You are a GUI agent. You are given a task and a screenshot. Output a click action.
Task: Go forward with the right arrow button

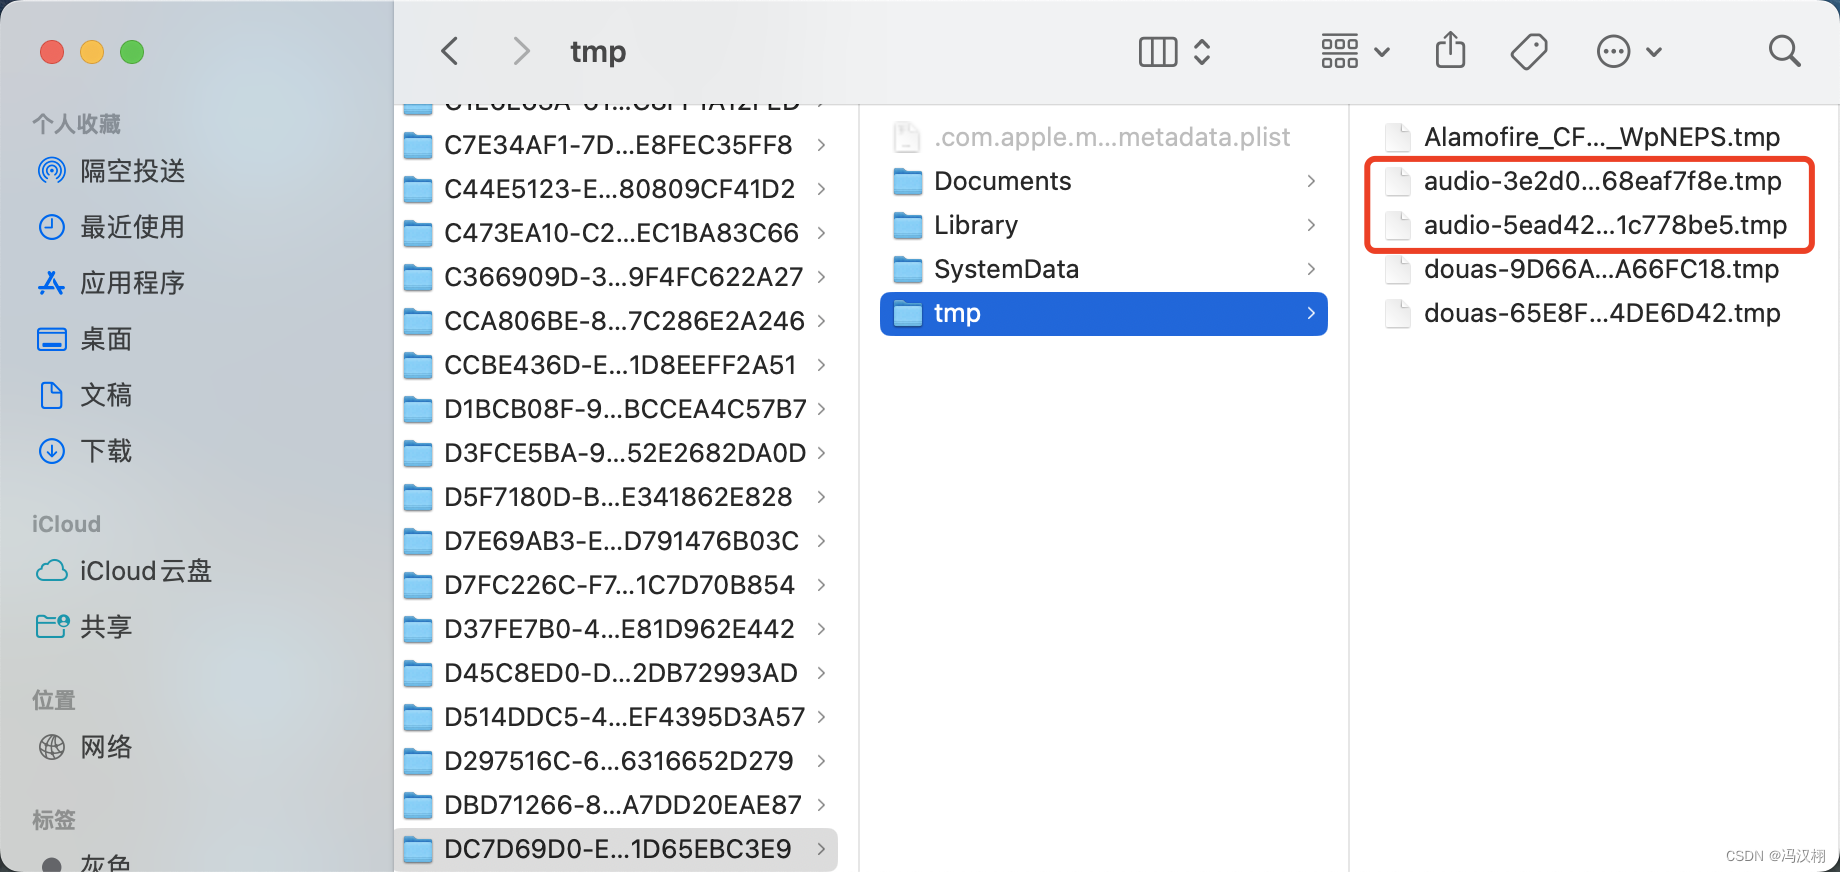521,51
